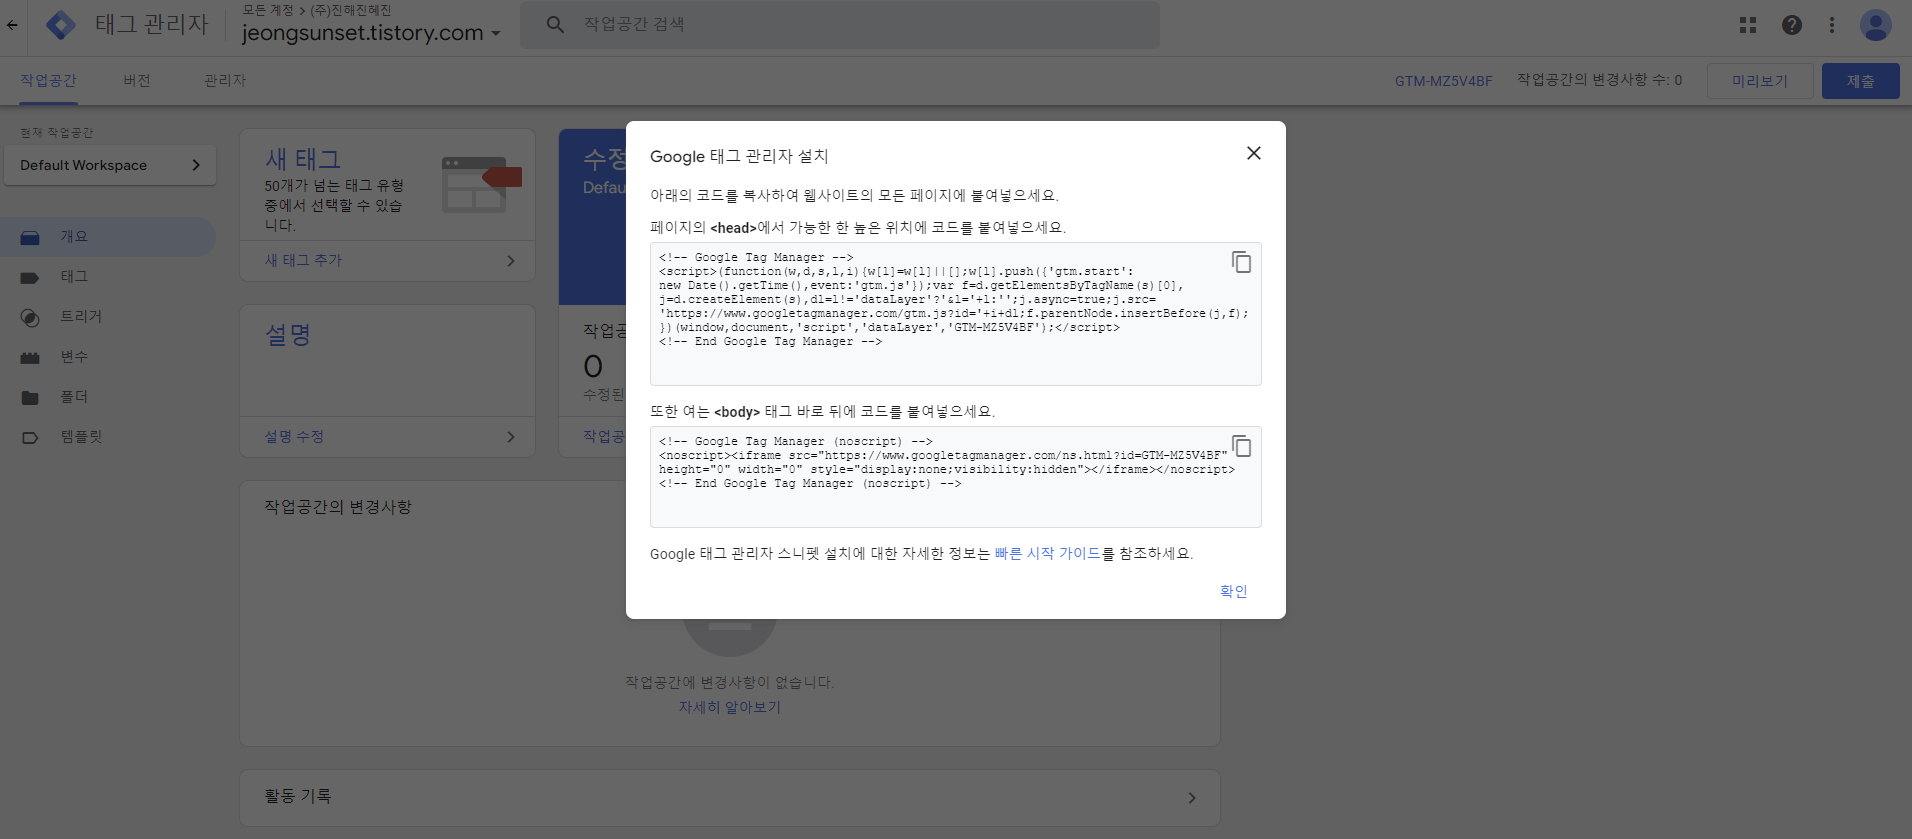Image resolution: width=1912 pixels, height=839 pixels.
Task: Switch to the 작업공간 tab
Action: click(x=48, y=80)
